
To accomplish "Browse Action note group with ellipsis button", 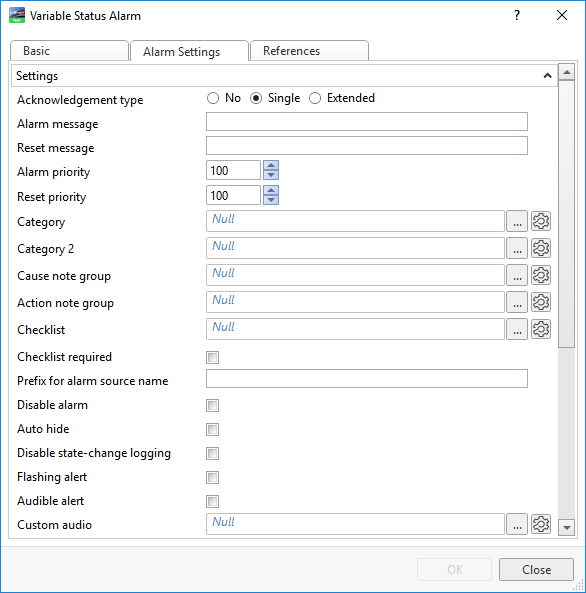I will [x=517, y=302].
